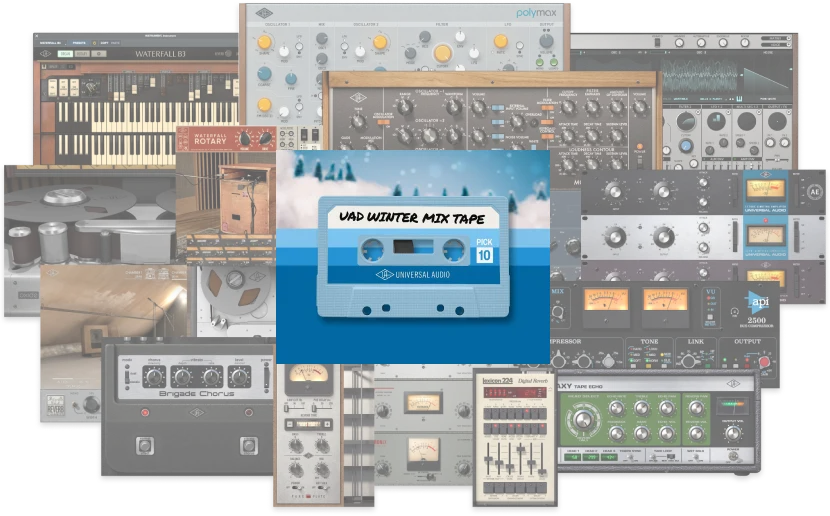
Task: Click the Universal Audio logo on cassette
Action: click(x=410, y=302)
